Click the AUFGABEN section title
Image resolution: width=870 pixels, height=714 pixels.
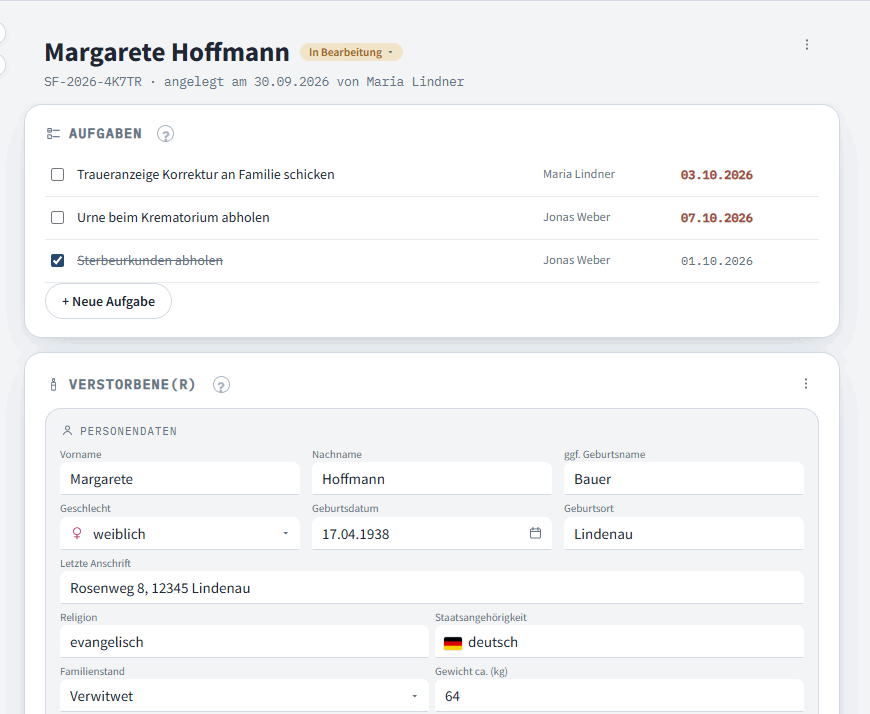pos(105,134)
